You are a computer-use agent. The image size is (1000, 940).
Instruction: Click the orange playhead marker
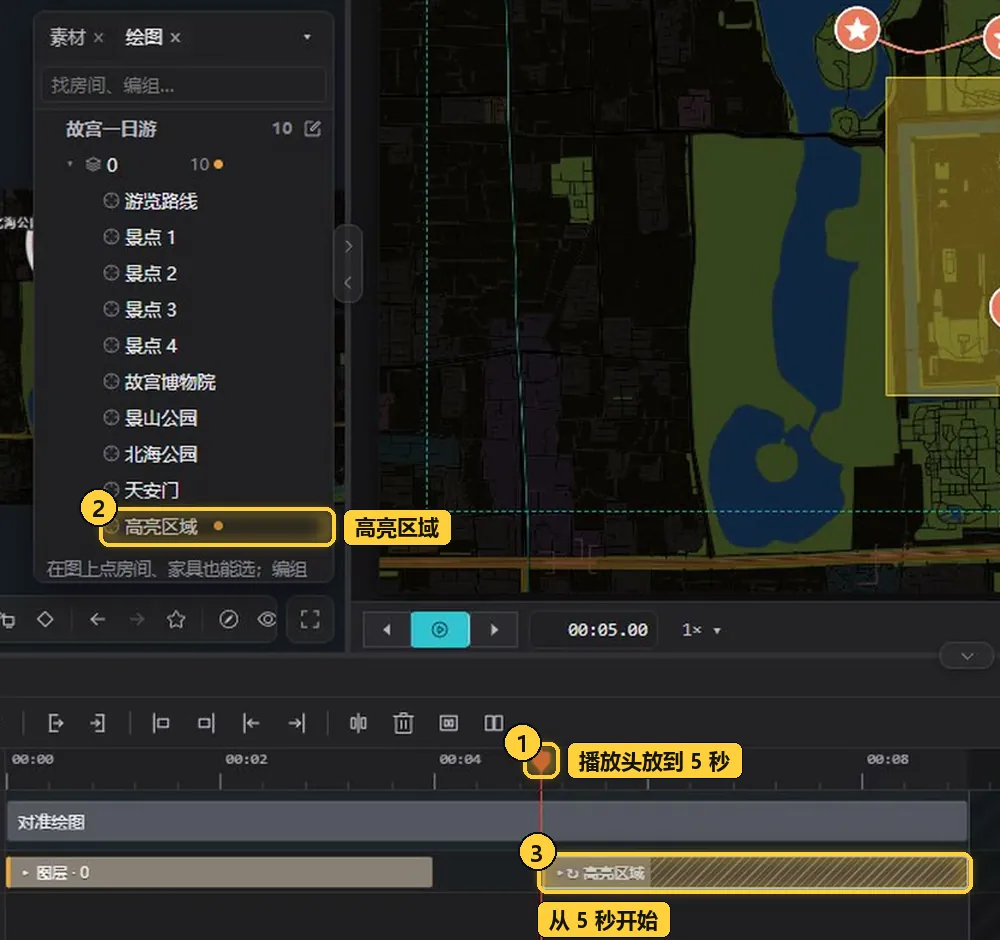tap(541, 760)
